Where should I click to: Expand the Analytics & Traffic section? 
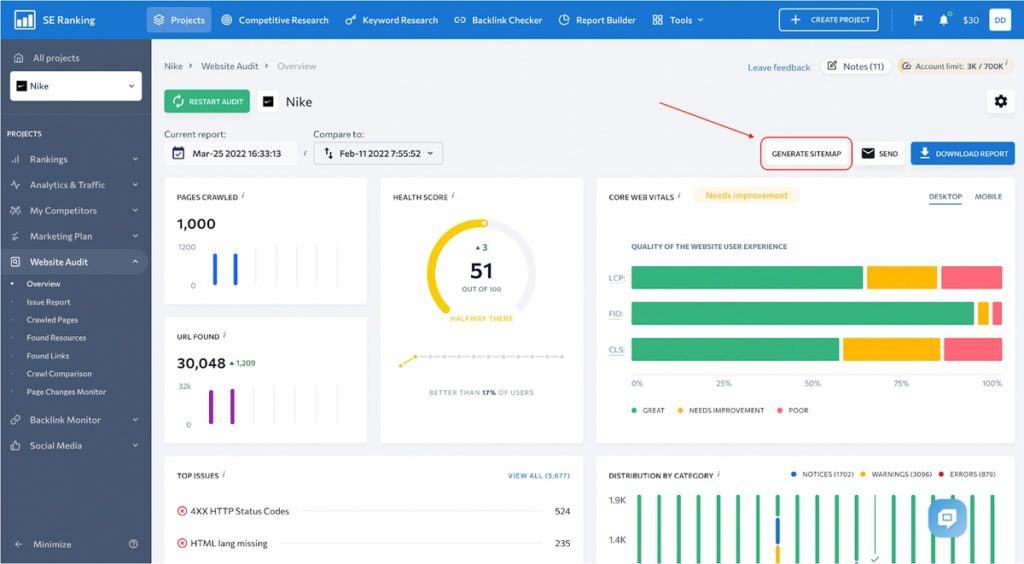click(x=135, y=185)
